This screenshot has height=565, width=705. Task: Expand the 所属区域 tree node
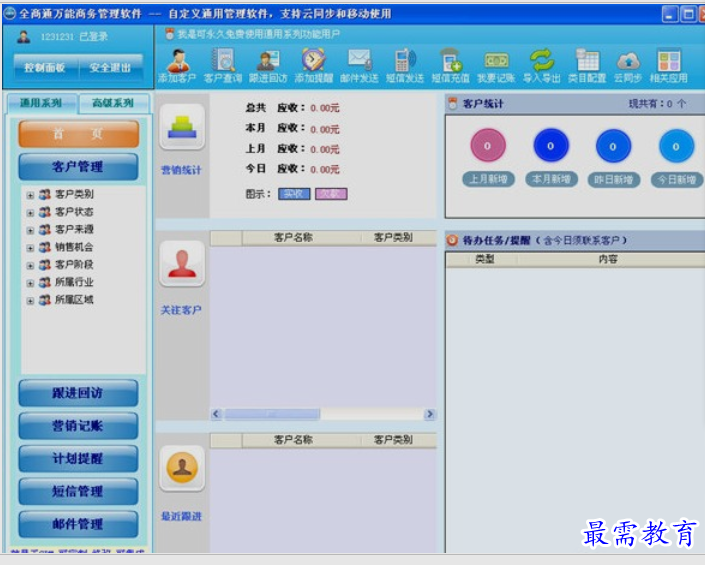pos(30,301)
